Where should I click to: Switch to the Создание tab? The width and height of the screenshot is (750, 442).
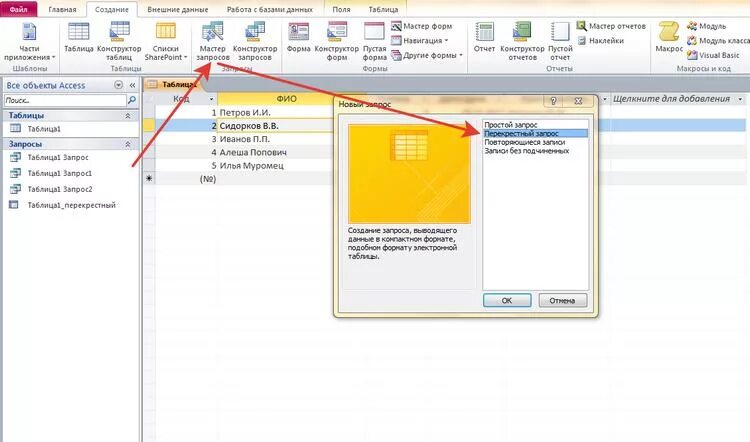pyautogui.click(x=111, y=10)
